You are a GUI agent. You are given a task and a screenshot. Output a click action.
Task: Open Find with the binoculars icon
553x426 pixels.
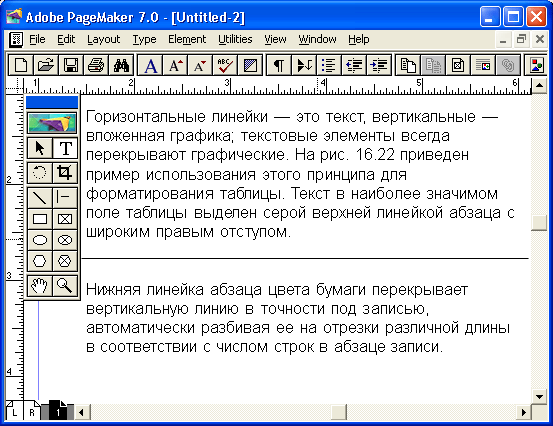(x=121, y=65)
